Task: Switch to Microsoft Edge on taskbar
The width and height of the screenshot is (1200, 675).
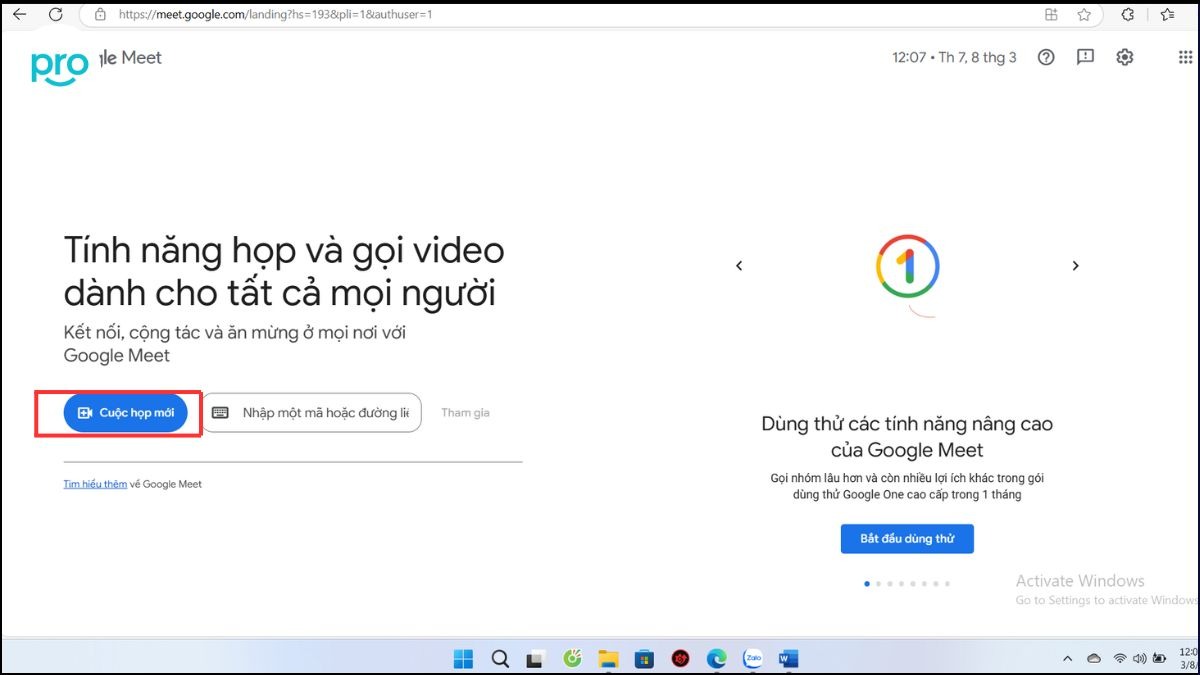Action: [716, 658]
